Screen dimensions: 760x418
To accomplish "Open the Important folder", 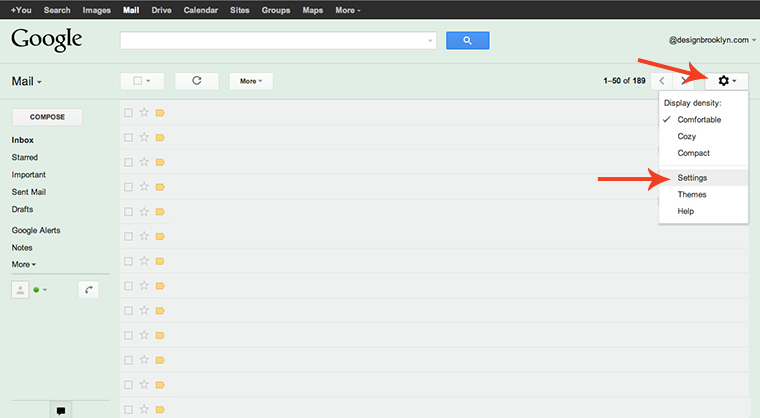I will (x=29, y=175).
